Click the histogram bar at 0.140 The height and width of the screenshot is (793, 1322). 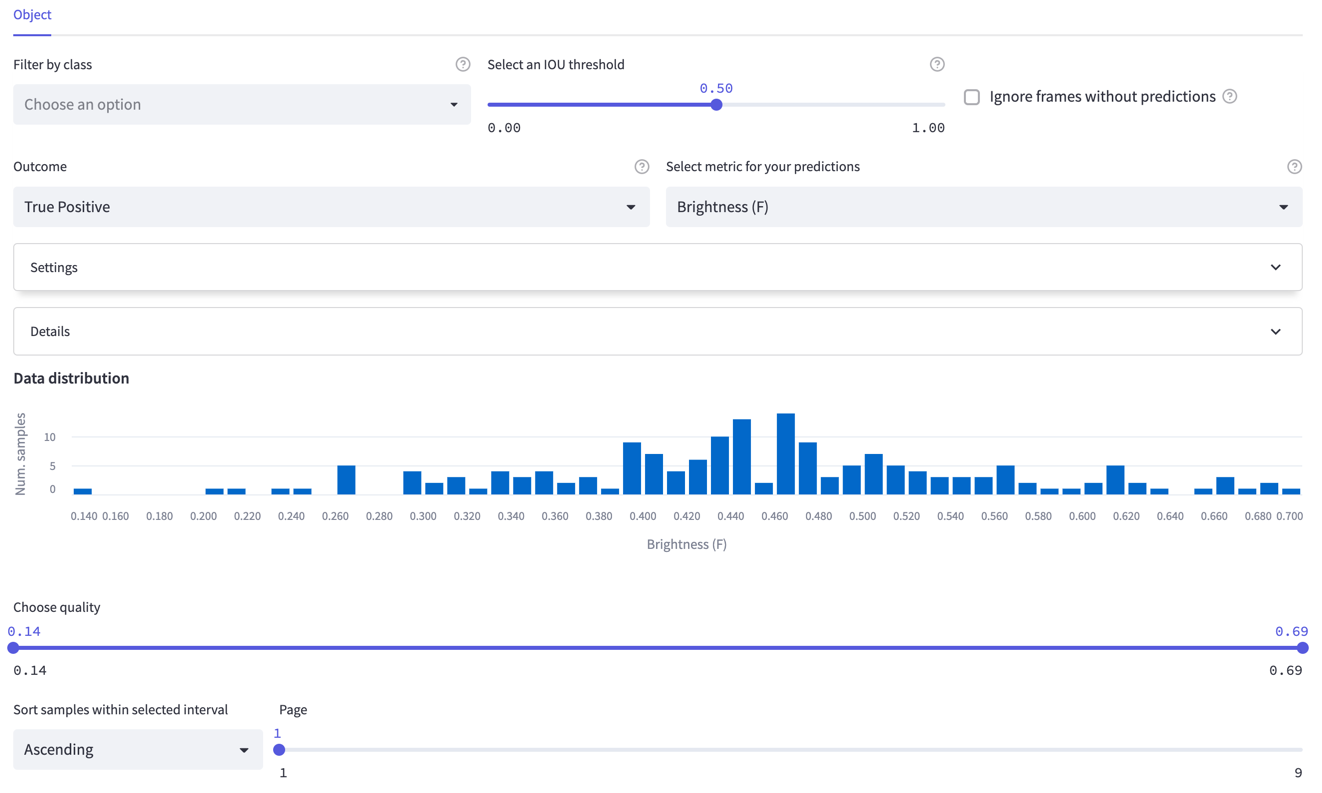point(83,491)
